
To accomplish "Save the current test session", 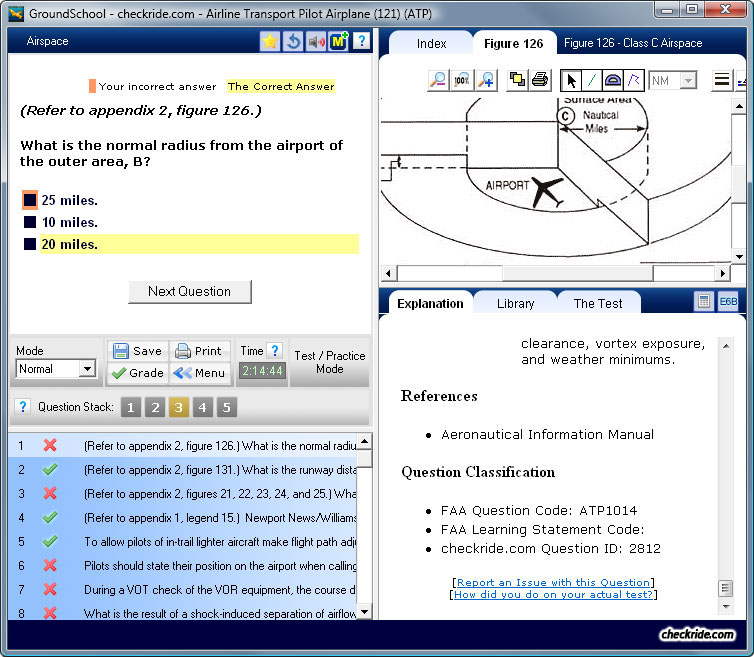I will [x=138, y=351].
